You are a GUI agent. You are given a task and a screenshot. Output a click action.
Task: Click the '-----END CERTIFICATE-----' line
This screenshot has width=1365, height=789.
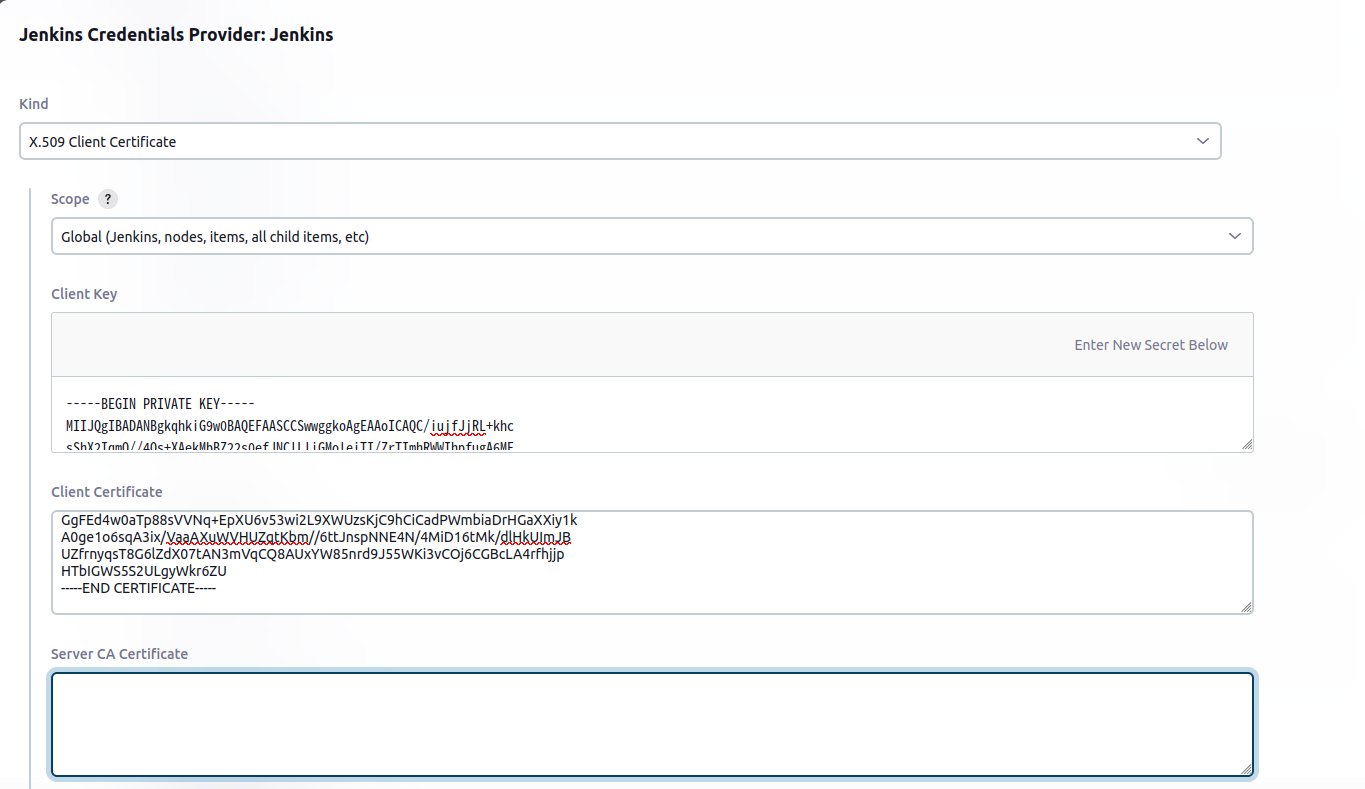pos(139,588)
